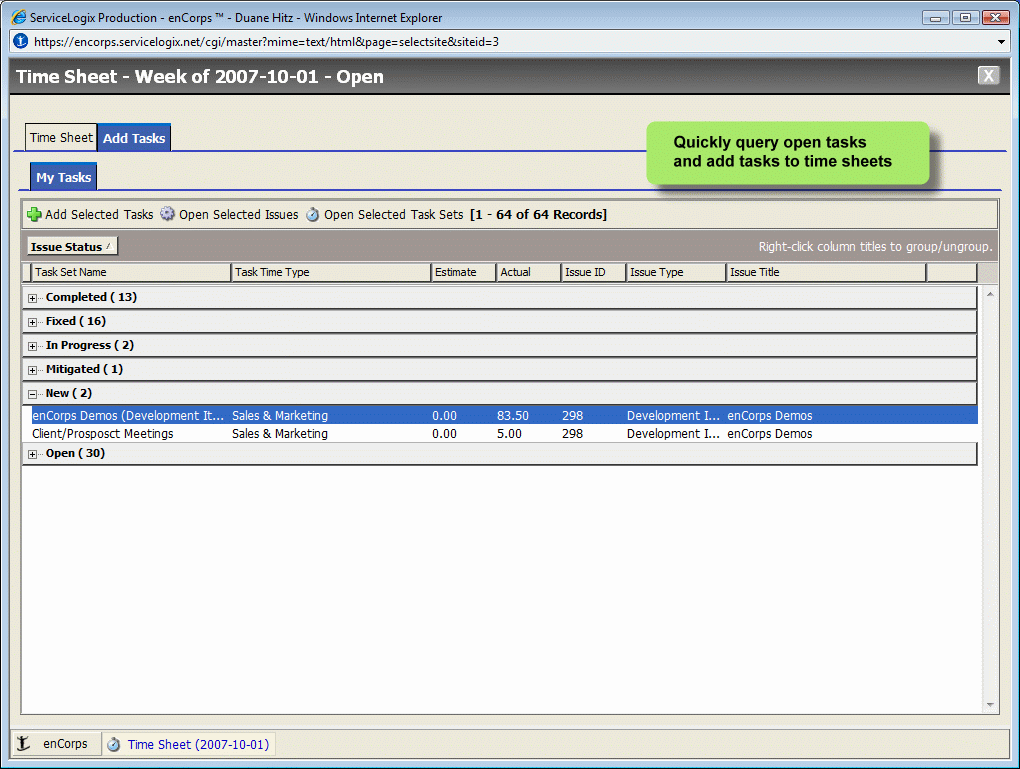
Task: Expand the Fixed (16) group
Action: [33, 323]
